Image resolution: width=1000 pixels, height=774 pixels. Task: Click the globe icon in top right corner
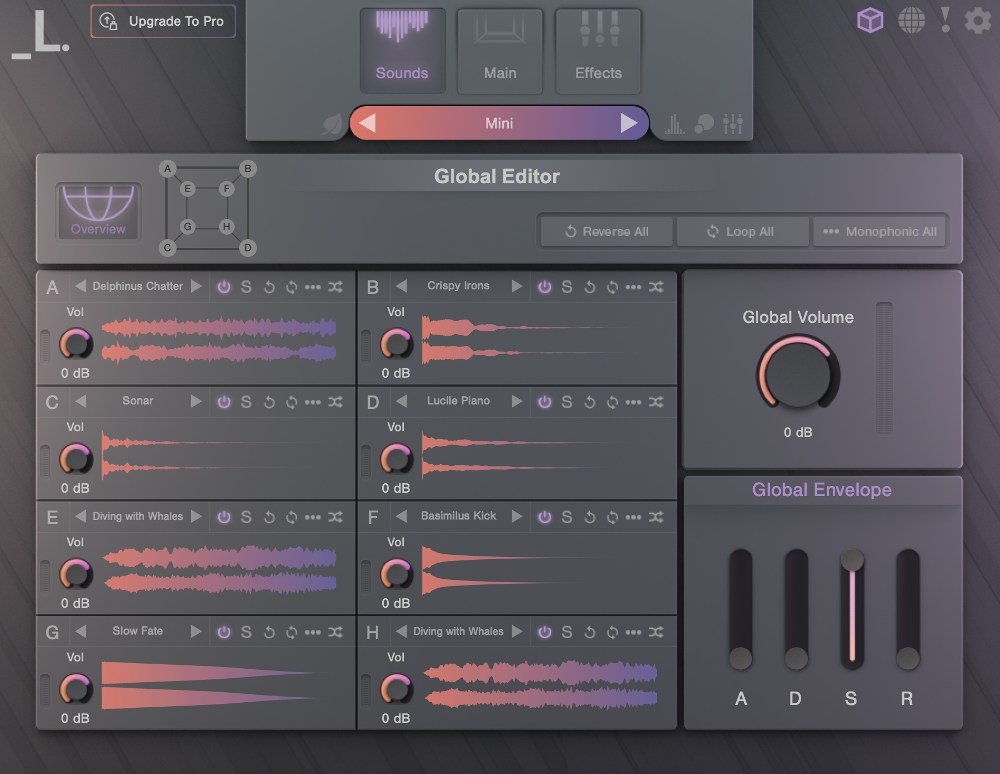point(912,19)
